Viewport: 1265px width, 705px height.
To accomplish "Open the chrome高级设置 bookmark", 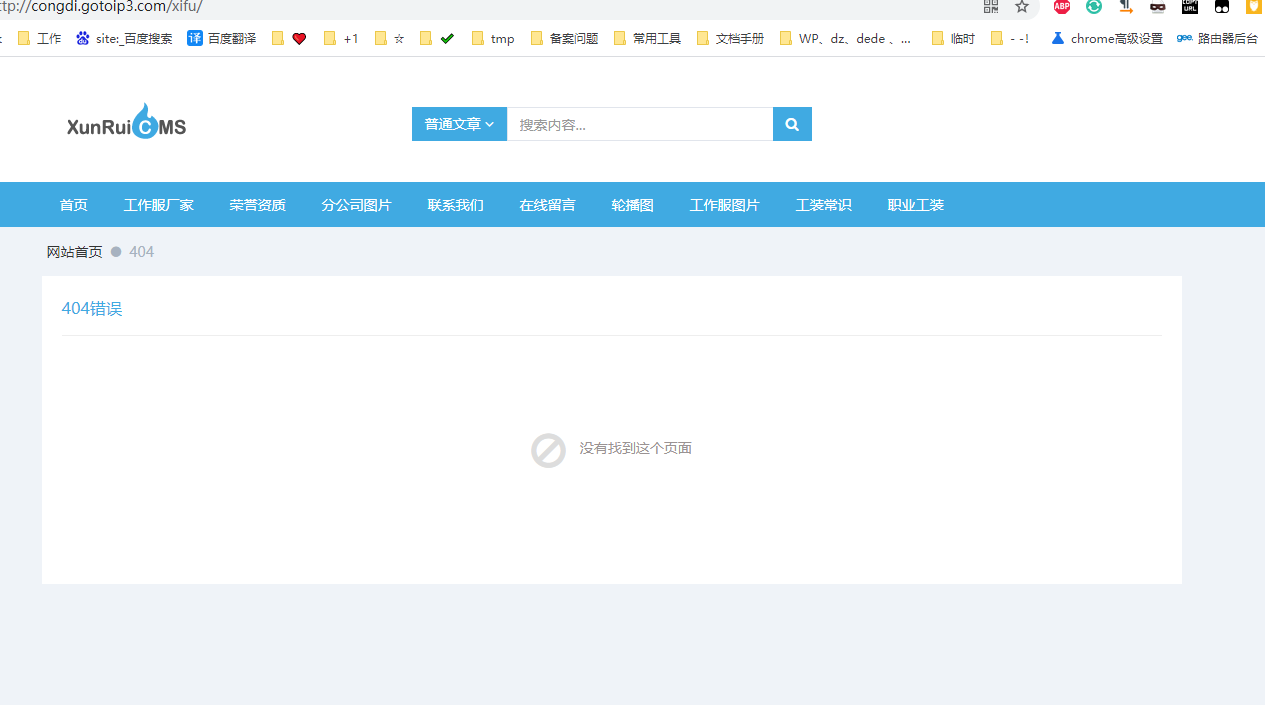I will point(1106,39).
